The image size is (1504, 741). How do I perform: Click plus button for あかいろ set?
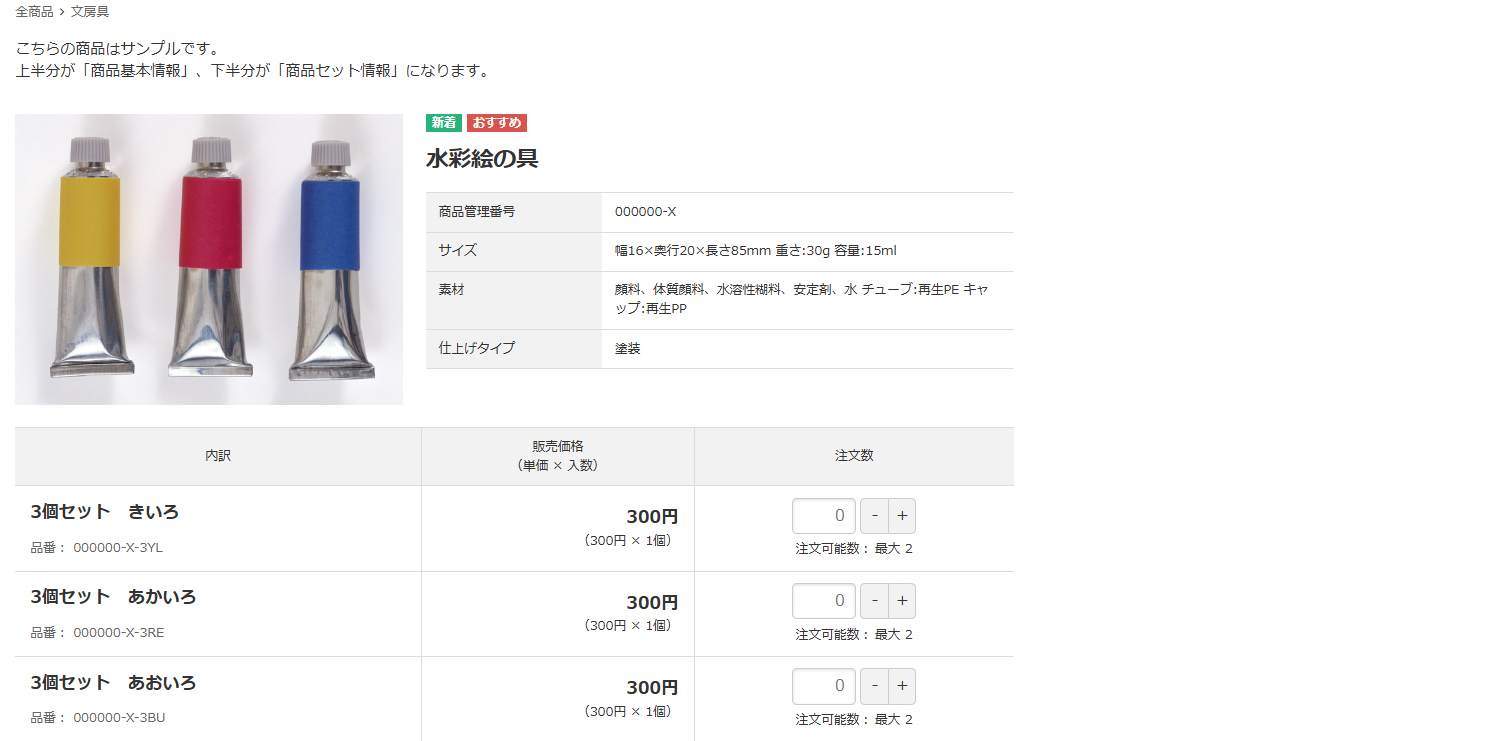click(x=901, y=601)
